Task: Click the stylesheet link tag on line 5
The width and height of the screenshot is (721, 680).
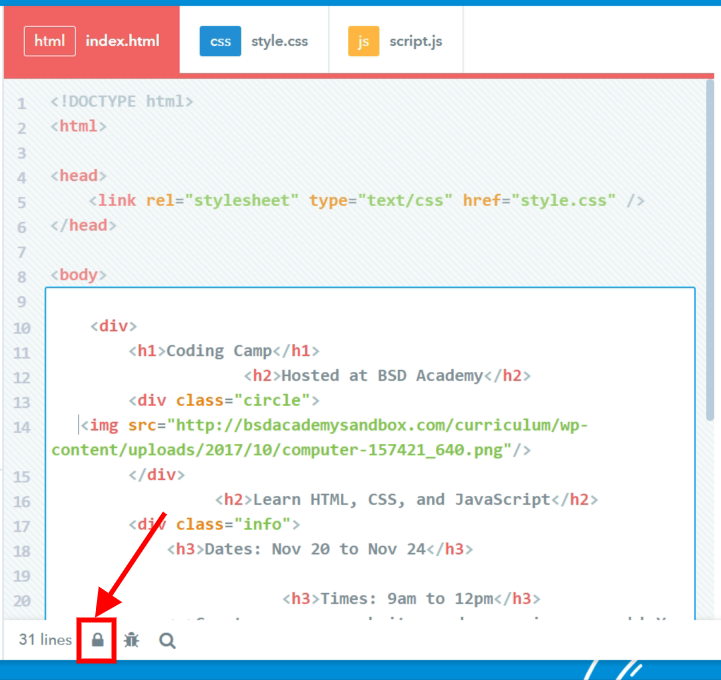Action: 366,200
